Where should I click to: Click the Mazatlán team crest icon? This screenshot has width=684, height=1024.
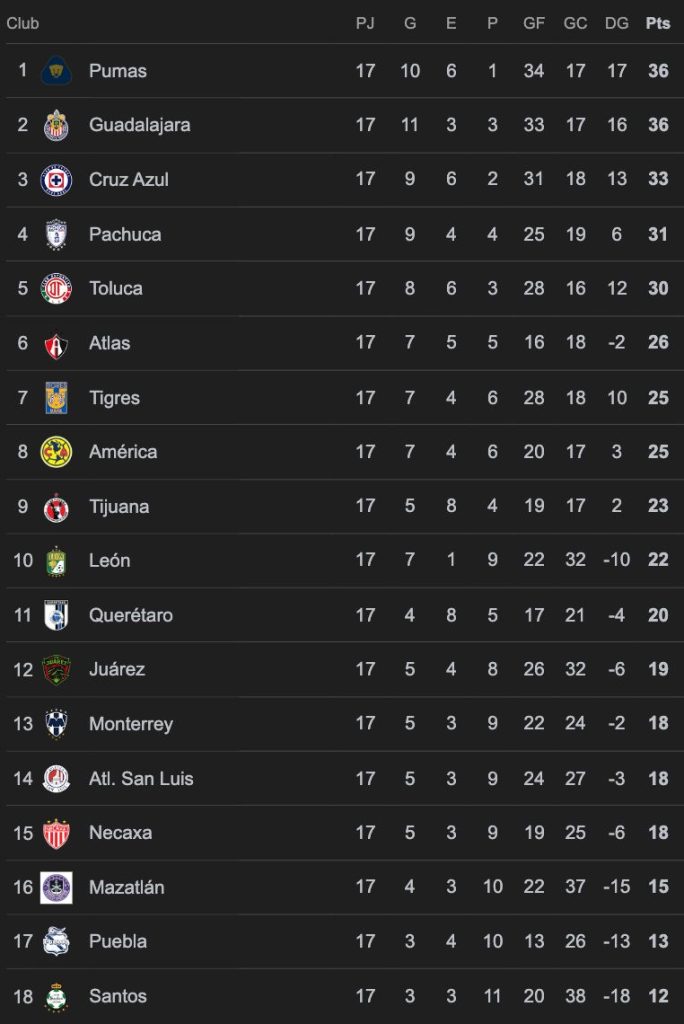tap(56, 887)
